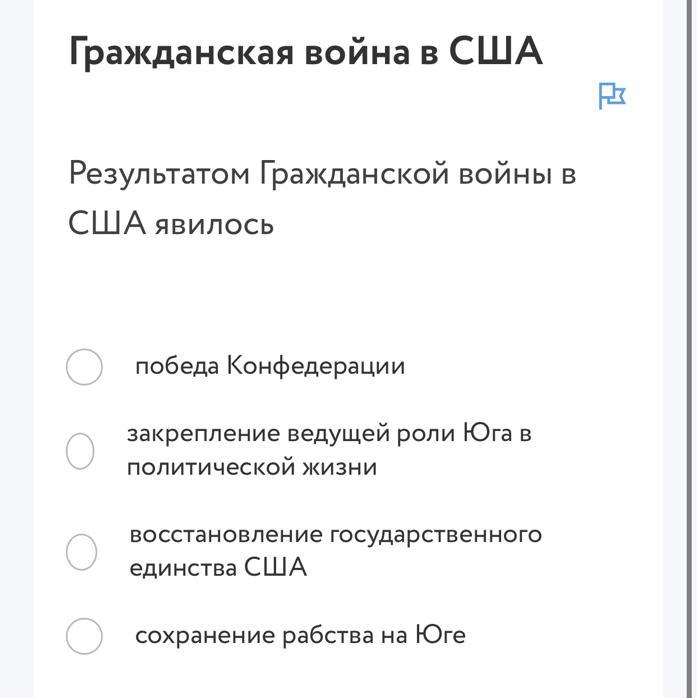Screen dimensions: 697x698
Task: Click the question text 'Результатом Гражданской войны в'
Action: coord(323,174)
